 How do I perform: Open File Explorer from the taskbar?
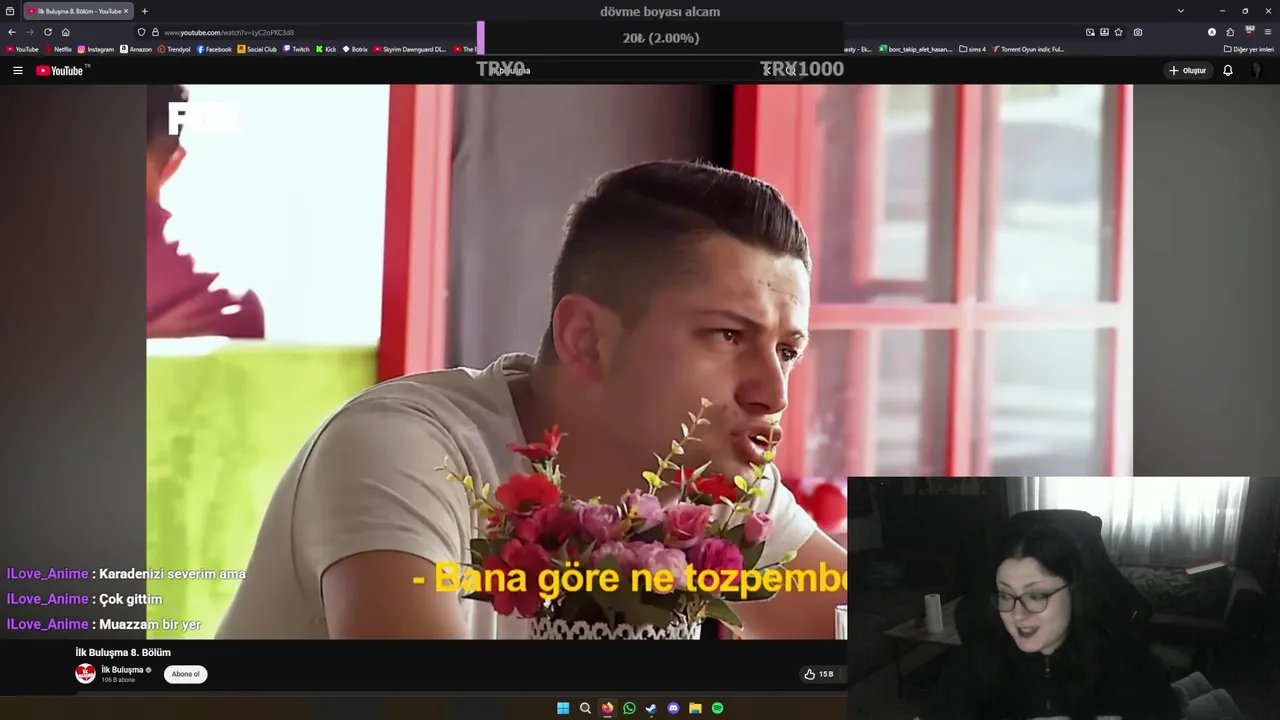(x=695, y=708)
